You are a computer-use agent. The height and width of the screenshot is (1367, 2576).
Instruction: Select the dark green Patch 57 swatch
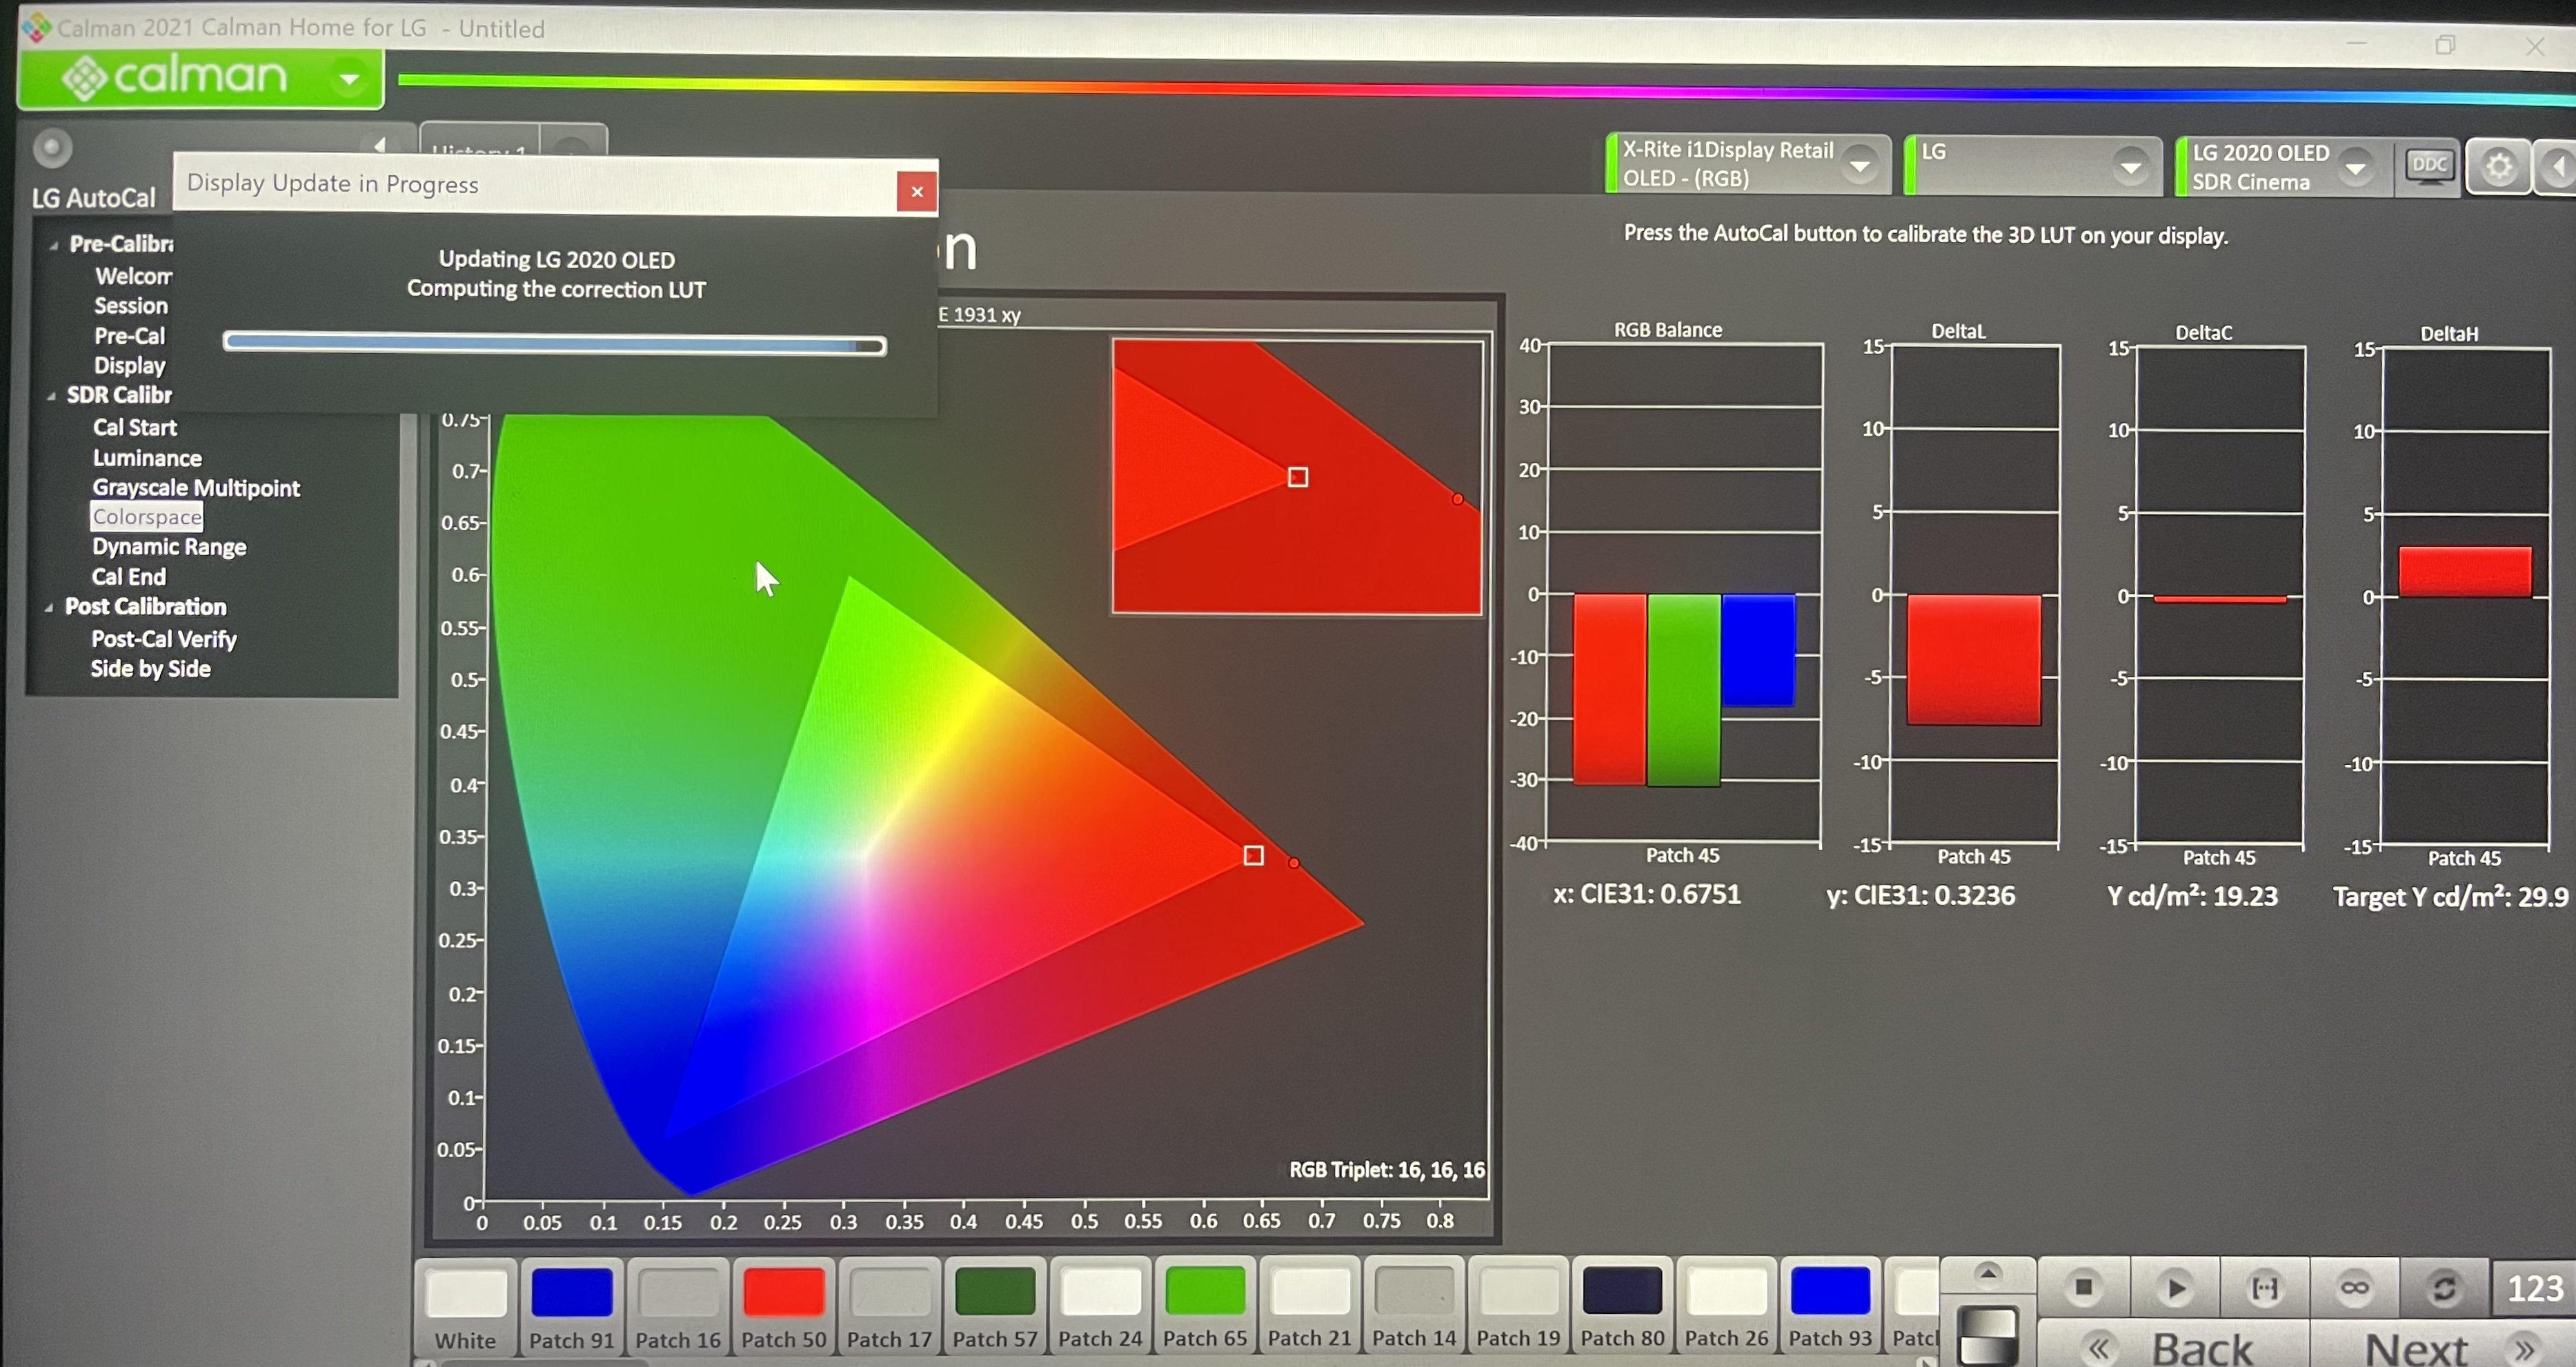(x=995, y=1307)
